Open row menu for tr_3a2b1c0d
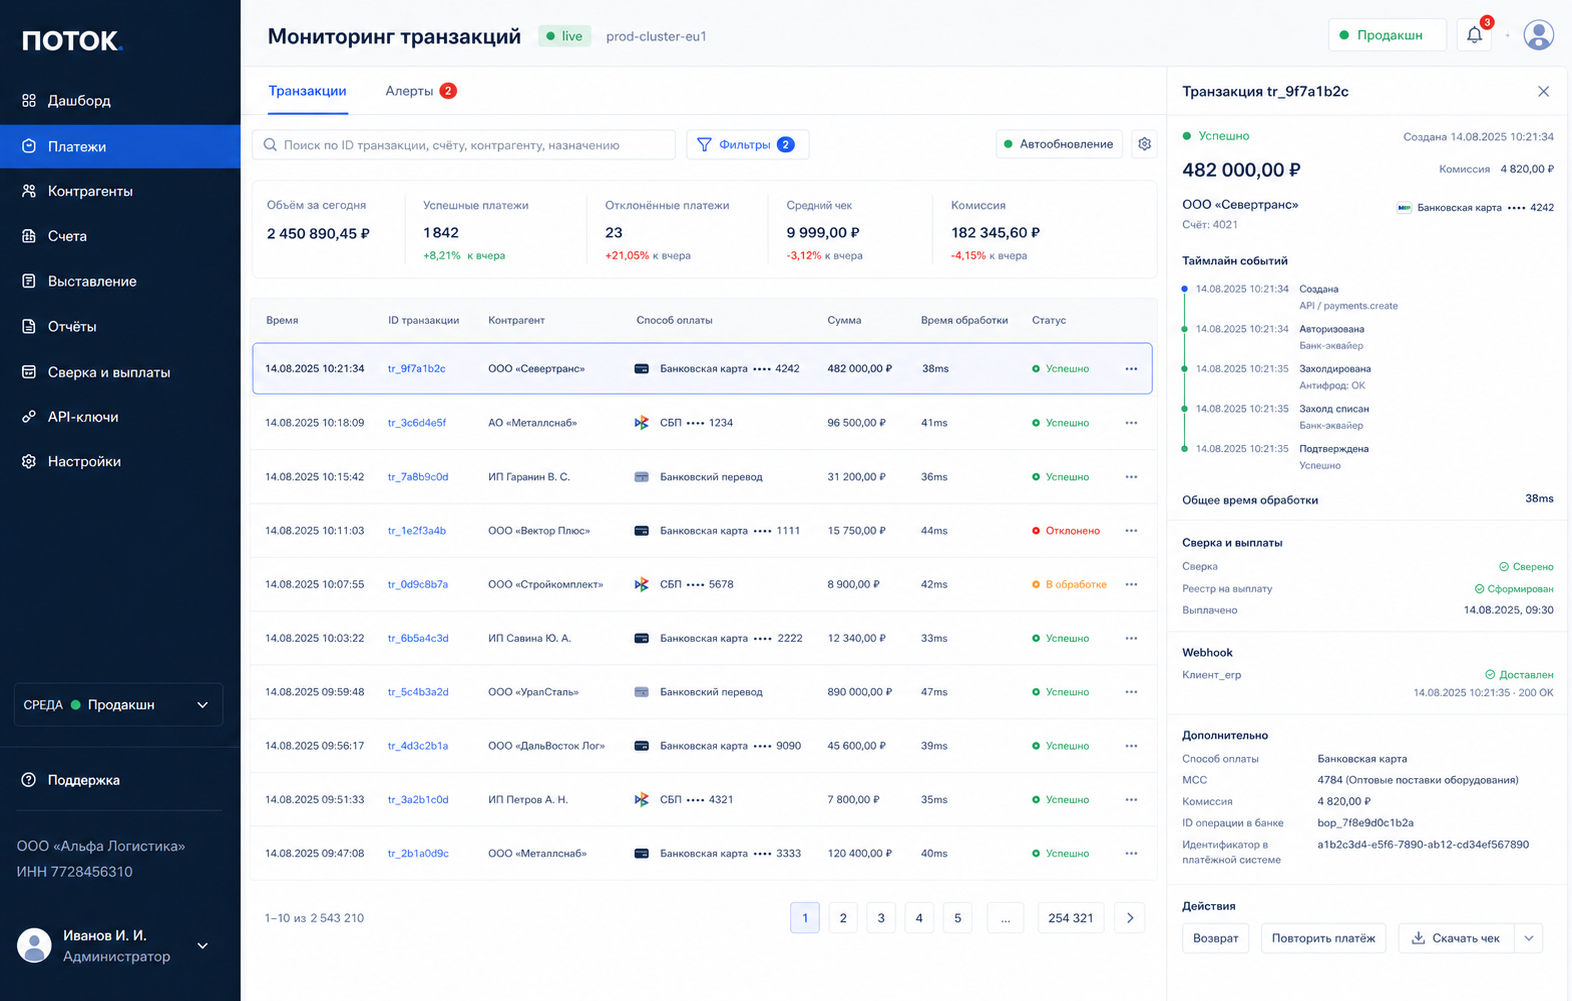The height and width of the screenshot is (1001, 1572). tap(1131, 800)
